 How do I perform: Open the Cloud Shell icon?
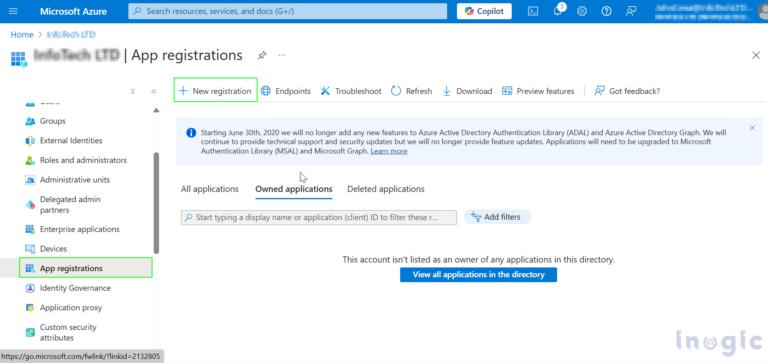tap(533, 11)
